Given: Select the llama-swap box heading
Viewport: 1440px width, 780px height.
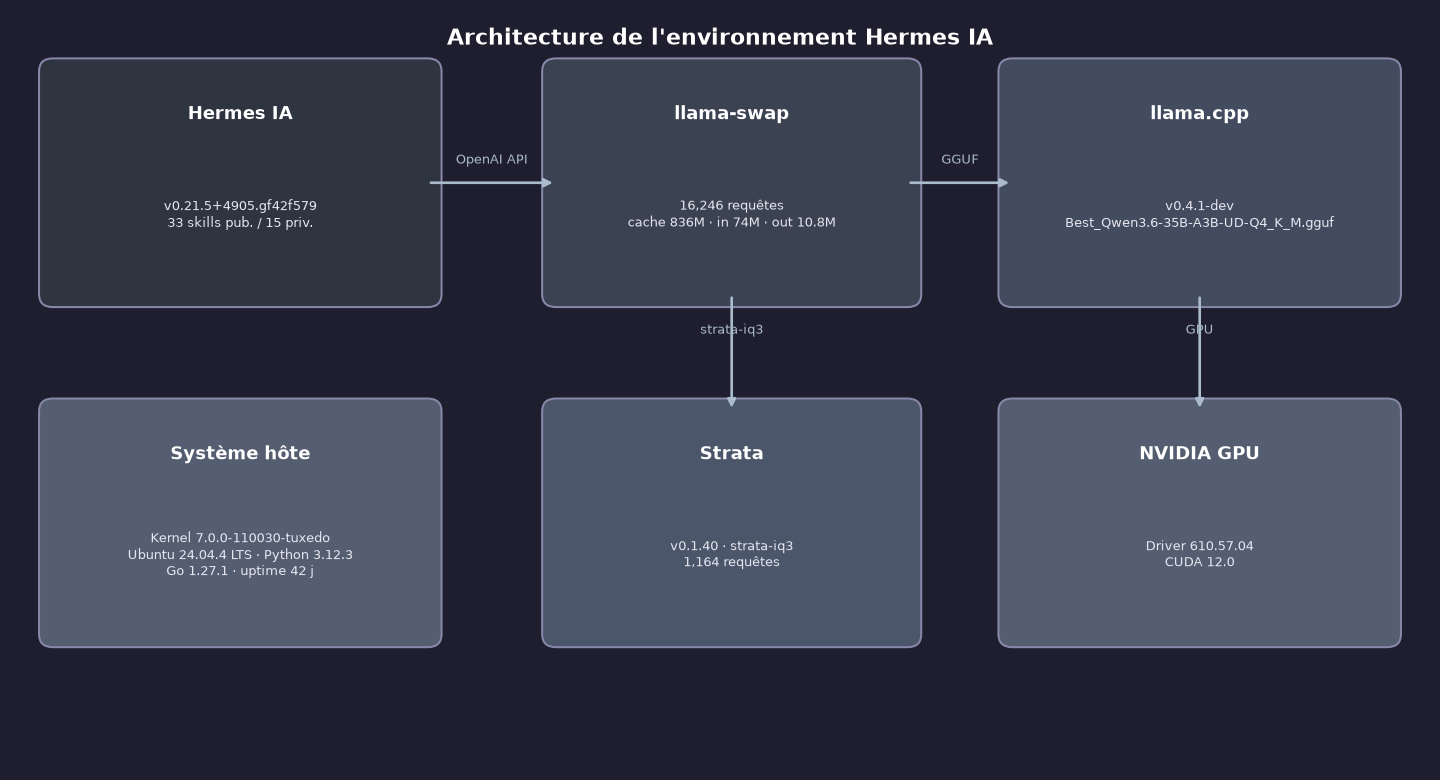Looking at the screenshot, I should [x=731, y=114].
